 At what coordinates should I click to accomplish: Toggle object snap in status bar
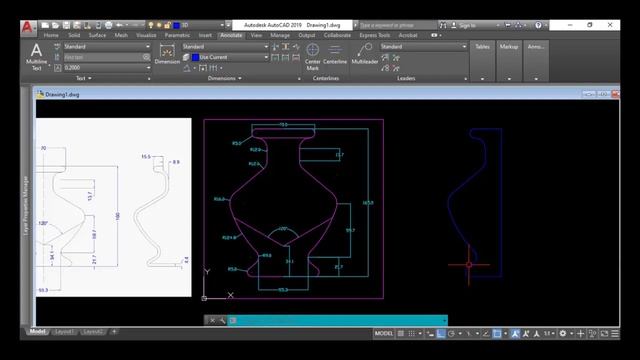coord(497,333)
